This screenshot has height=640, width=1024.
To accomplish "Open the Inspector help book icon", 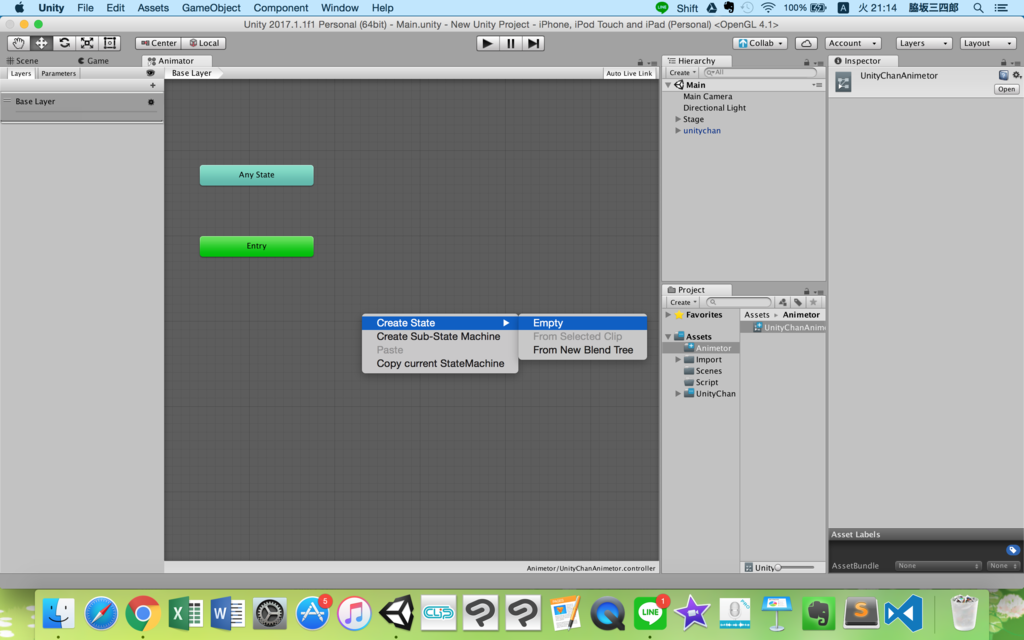I will 1004,75.
